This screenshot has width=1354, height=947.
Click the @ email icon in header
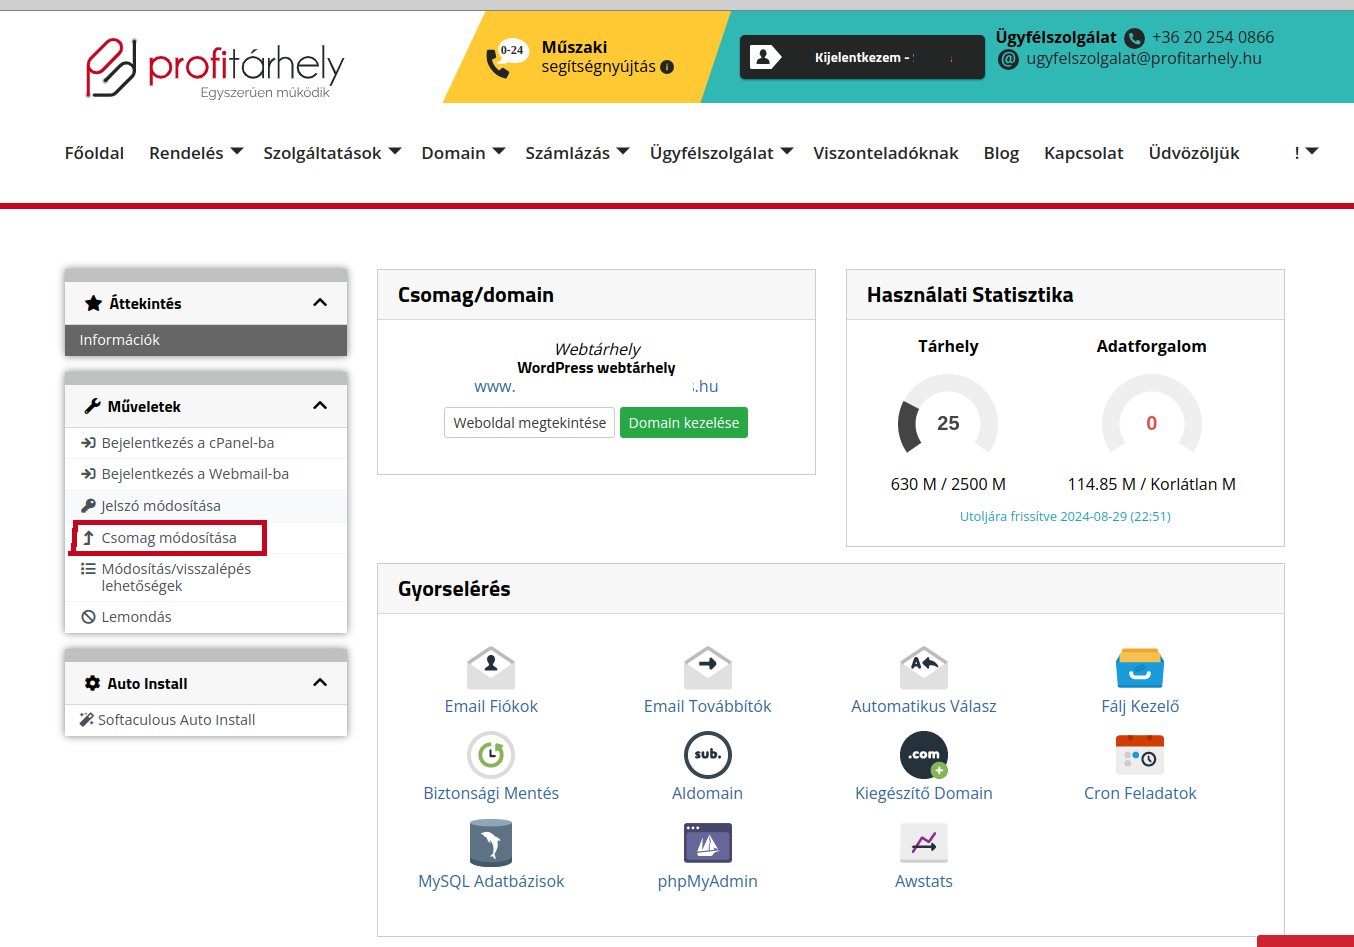1008,59
